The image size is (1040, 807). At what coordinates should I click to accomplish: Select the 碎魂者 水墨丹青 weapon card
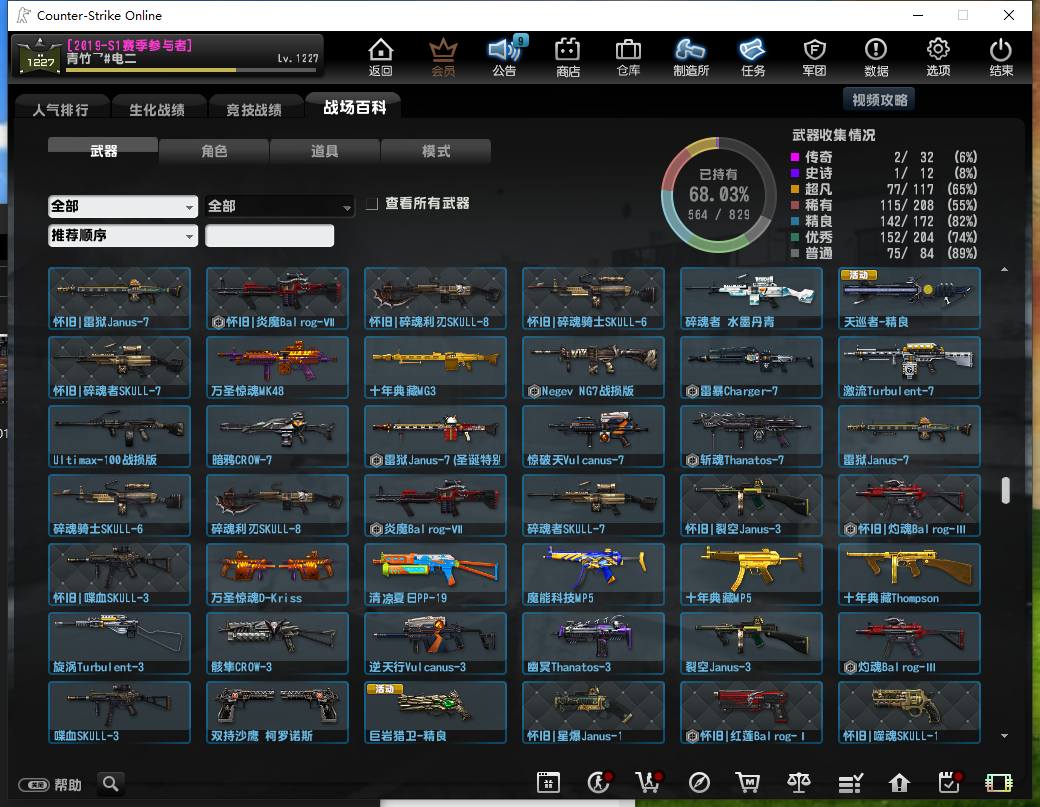click(751, 298)
